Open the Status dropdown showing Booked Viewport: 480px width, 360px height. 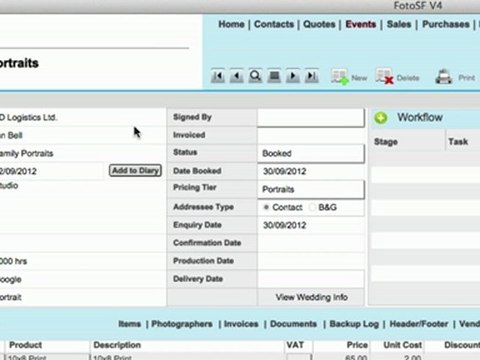tap(311, 153)
